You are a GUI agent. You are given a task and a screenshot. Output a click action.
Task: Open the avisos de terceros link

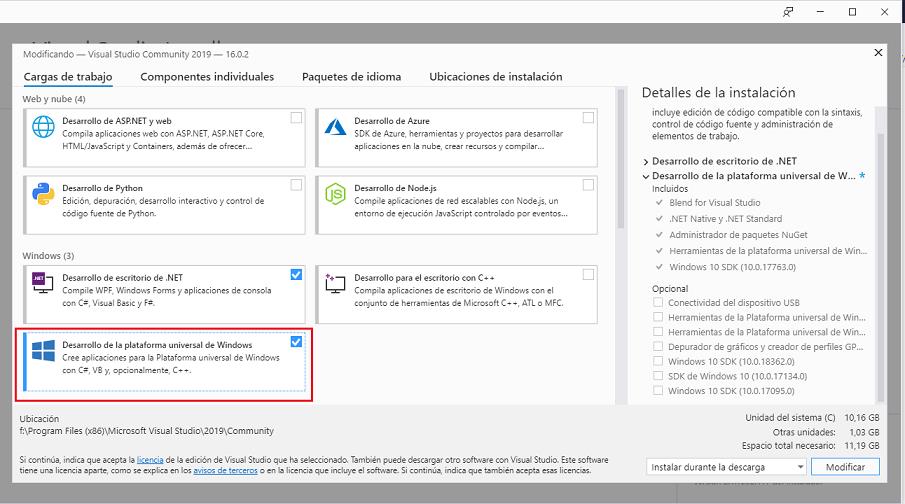pos(225,471)
